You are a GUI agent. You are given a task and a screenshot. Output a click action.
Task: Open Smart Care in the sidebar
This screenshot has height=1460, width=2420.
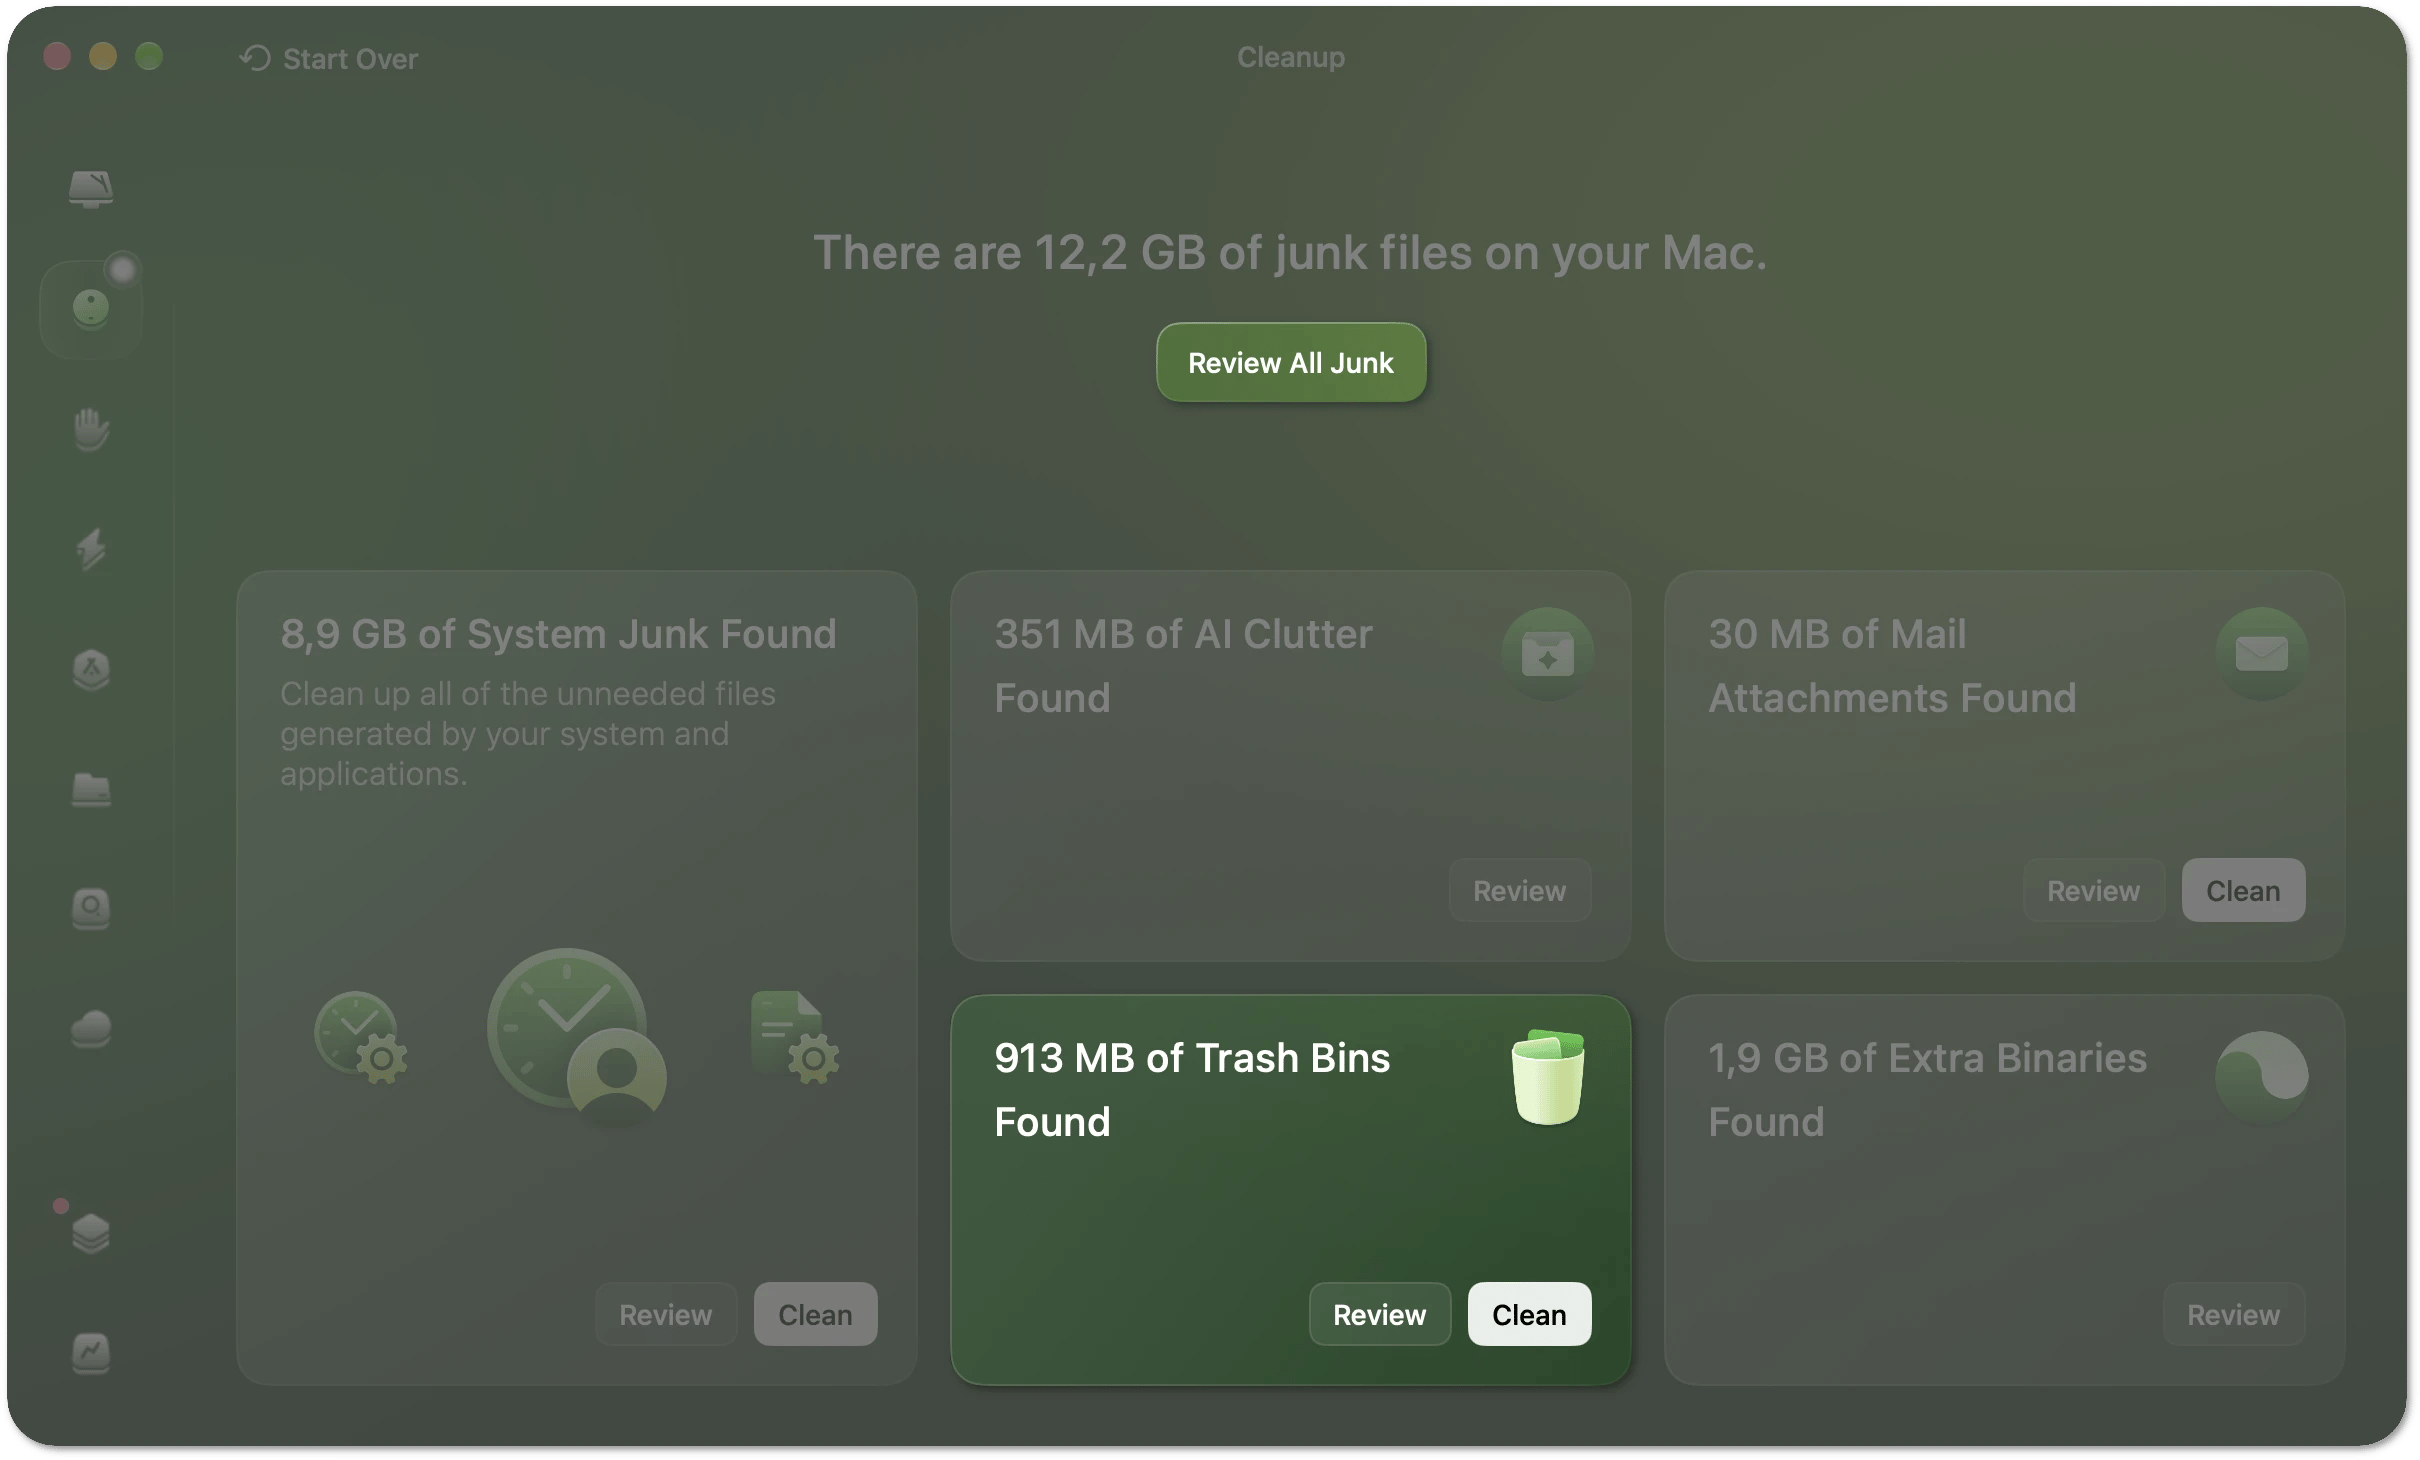[x=91, y=188]
